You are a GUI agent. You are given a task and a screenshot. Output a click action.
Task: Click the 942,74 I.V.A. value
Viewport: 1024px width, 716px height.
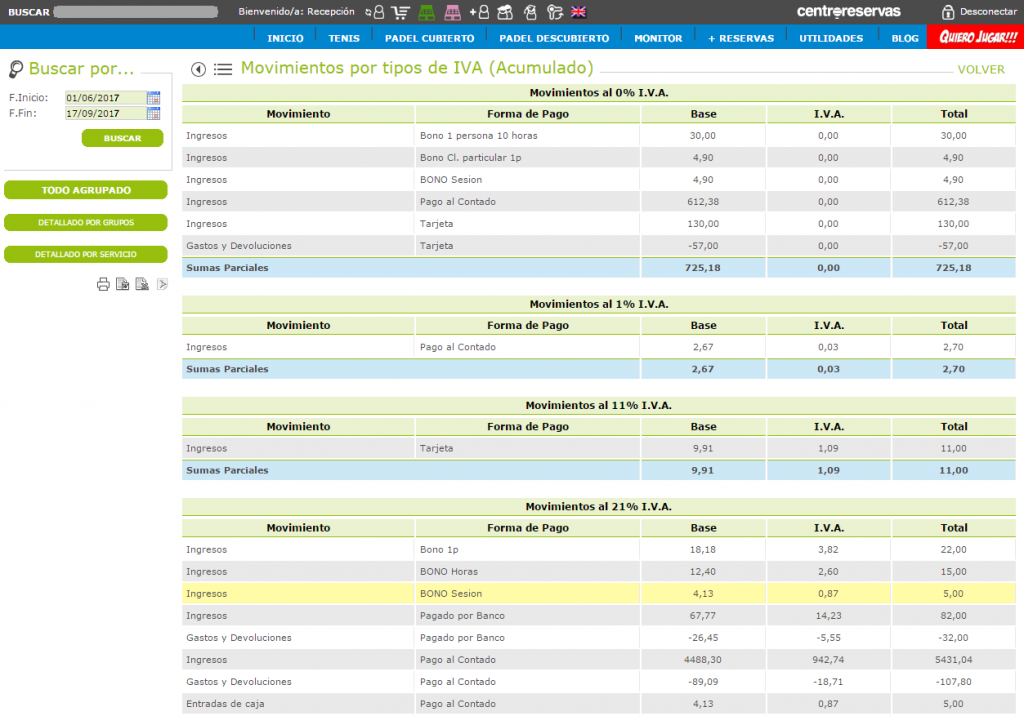click(828, 660)
